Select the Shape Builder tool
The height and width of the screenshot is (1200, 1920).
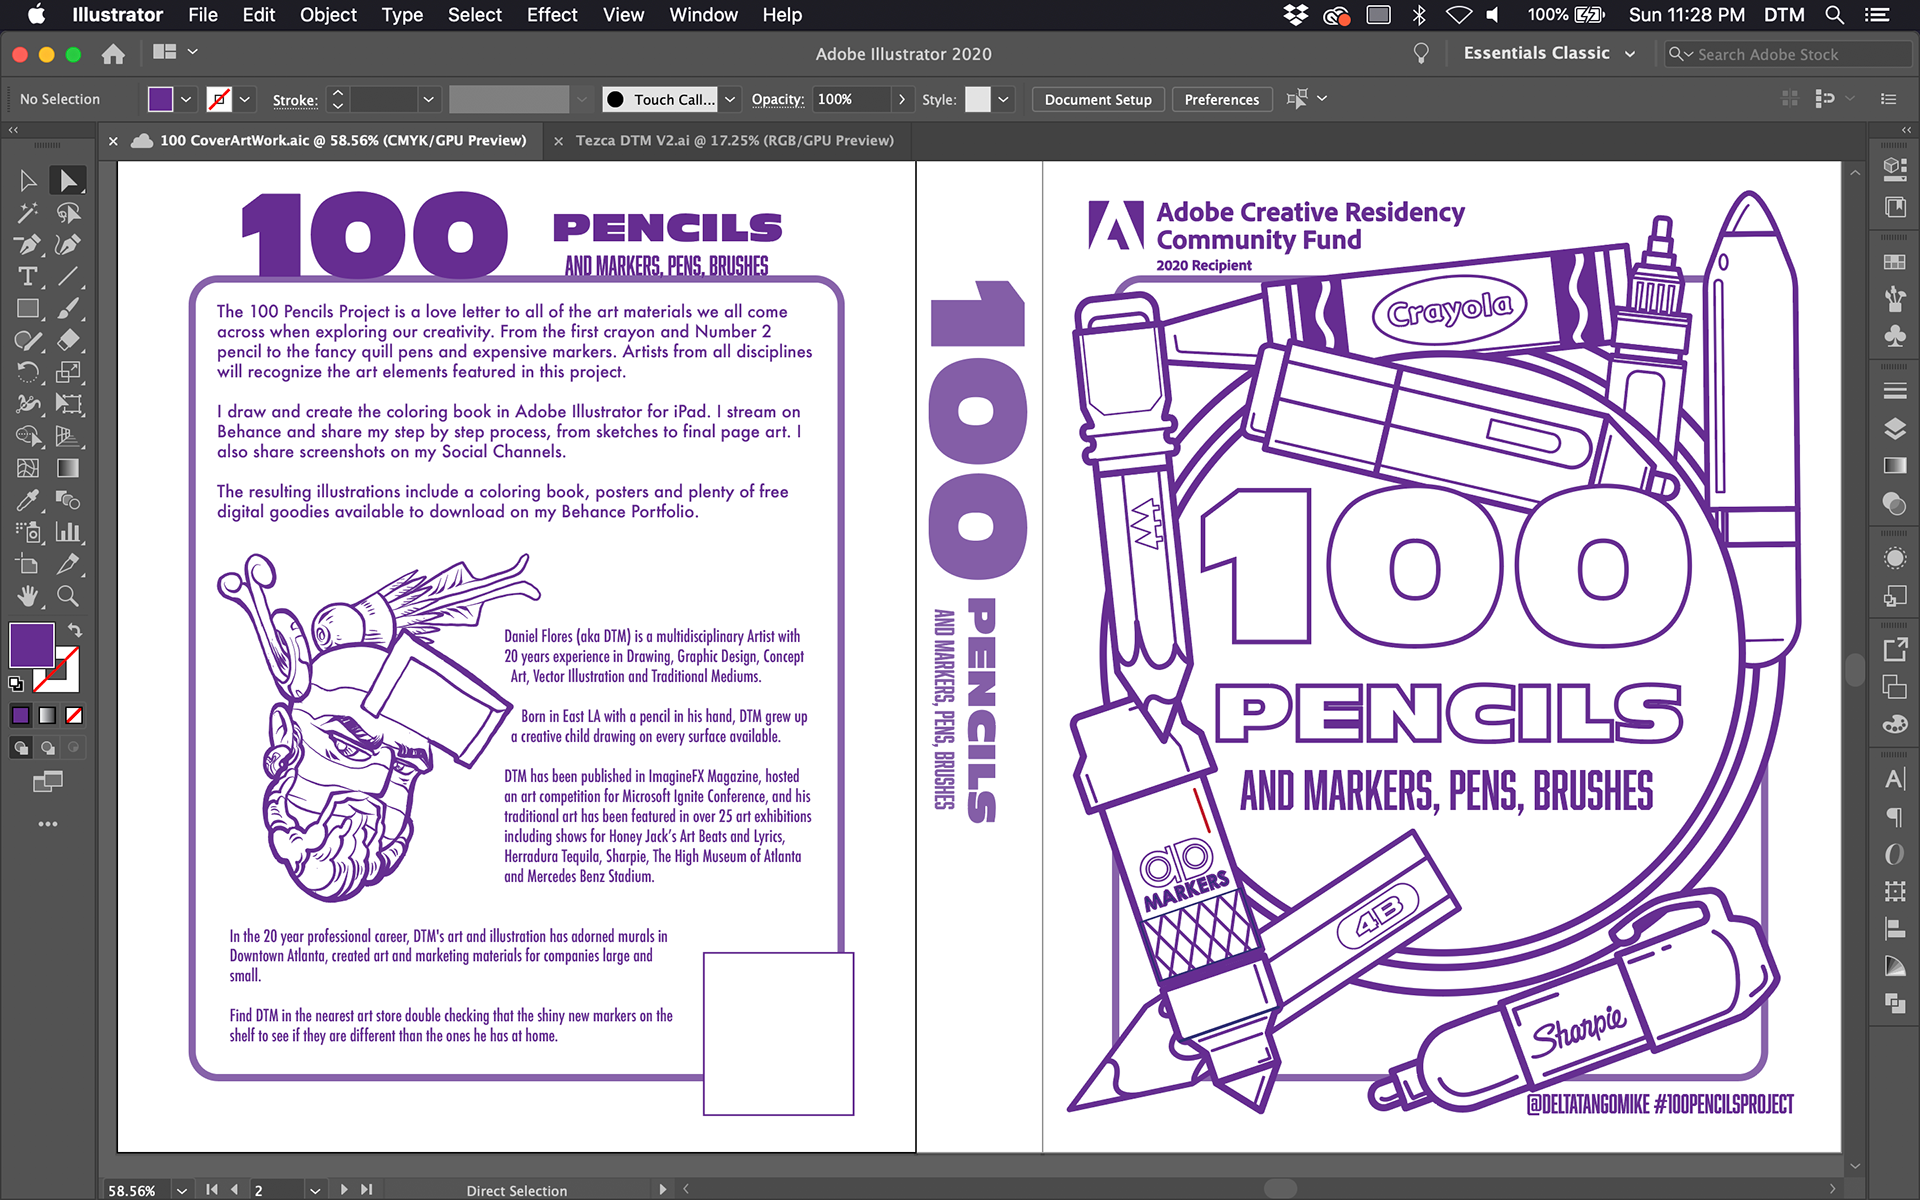[28, 436]
